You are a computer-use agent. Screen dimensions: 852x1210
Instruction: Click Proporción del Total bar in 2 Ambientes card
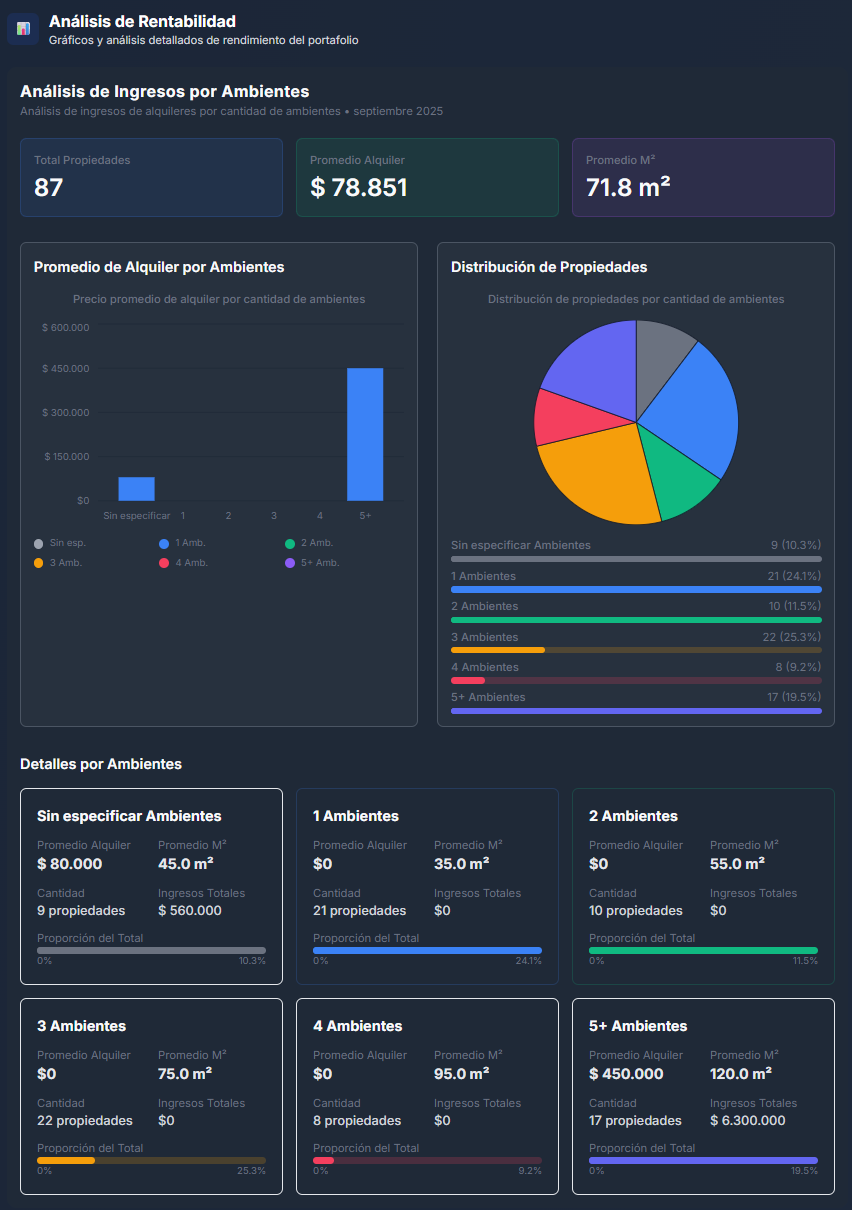click(x=703, y=950)
